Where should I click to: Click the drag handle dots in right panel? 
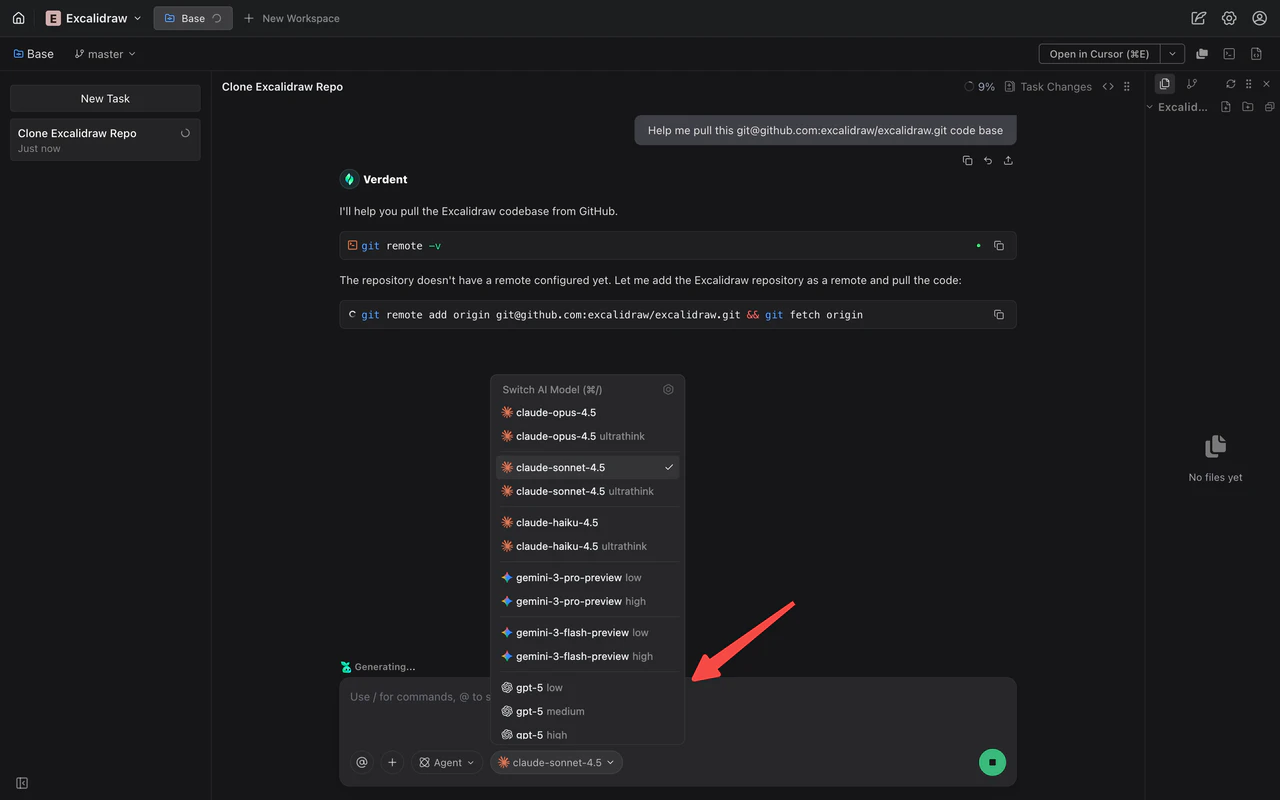click(1249, 84)
